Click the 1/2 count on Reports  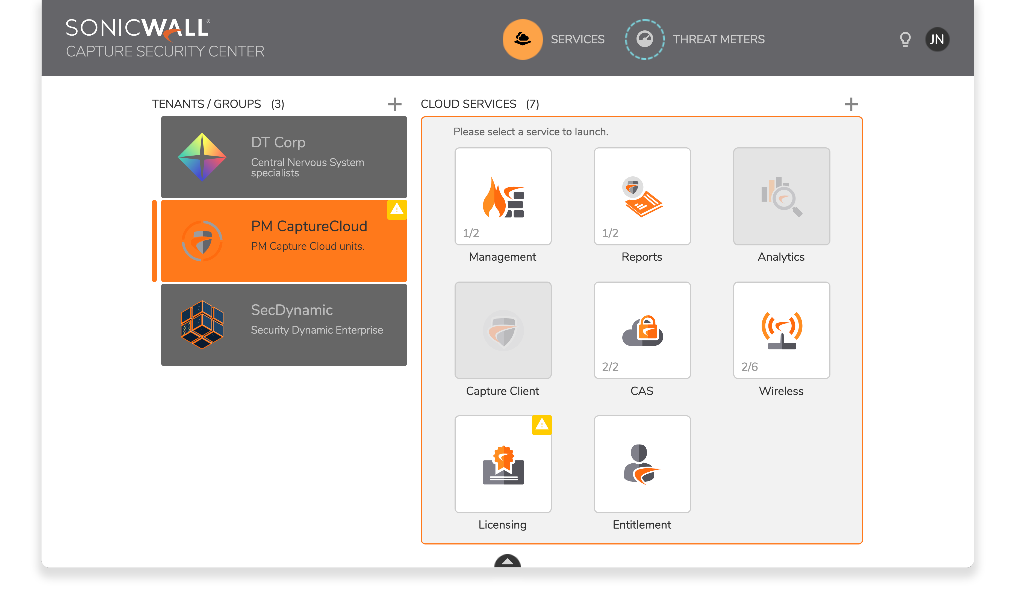[611, 233]
